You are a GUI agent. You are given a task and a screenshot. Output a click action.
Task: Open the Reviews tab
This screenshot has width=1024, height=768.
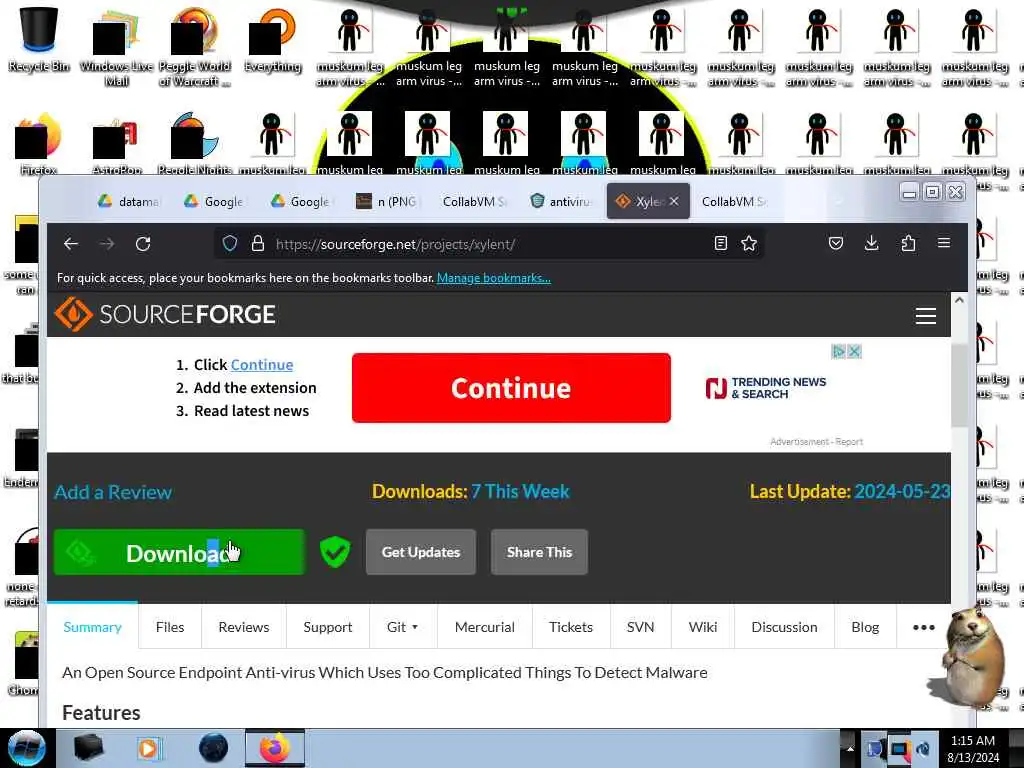244,627
